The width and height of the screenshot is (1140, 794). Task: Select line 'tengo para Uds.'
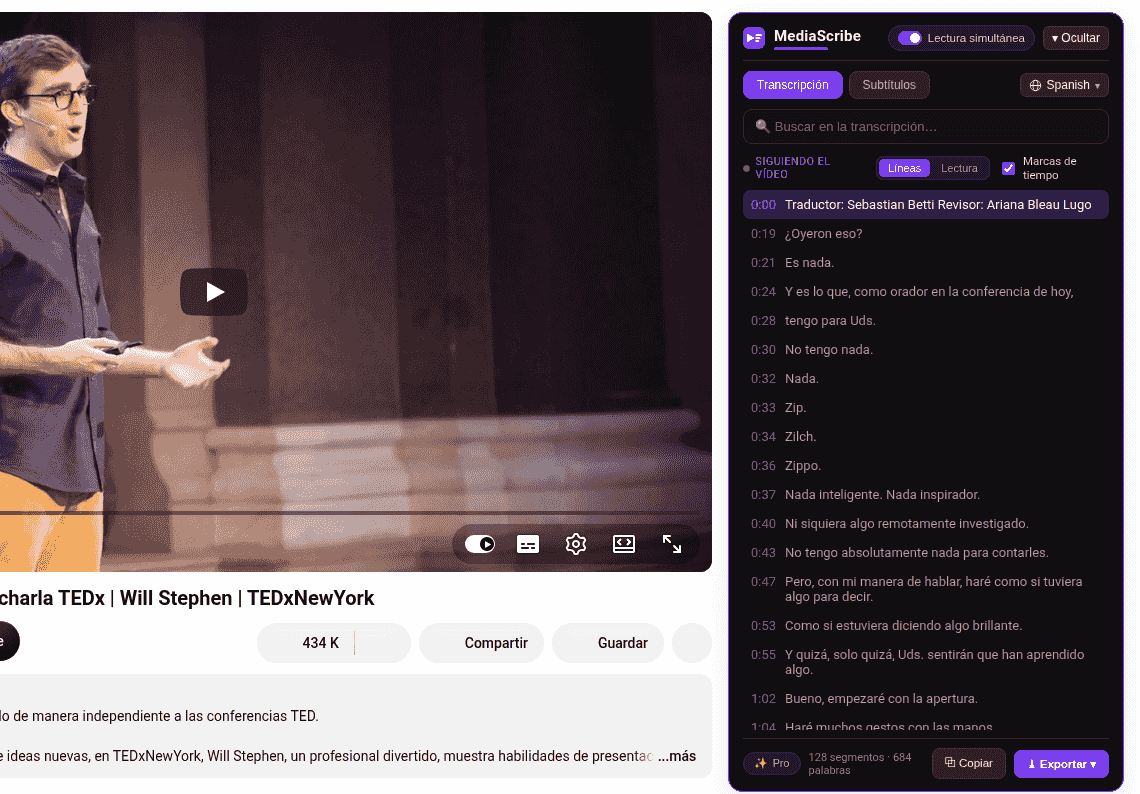click(x=926, y=321)
